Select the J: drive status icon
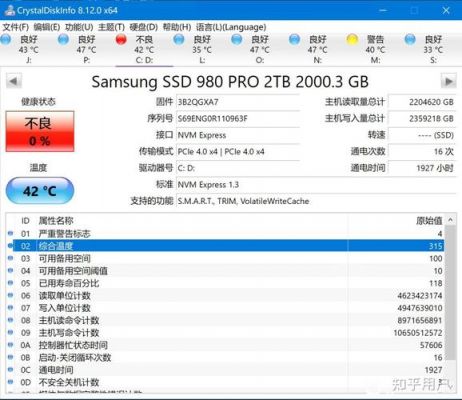Viewport: 462px width, 400px height. pyautogui.click(x=6, y=39)
